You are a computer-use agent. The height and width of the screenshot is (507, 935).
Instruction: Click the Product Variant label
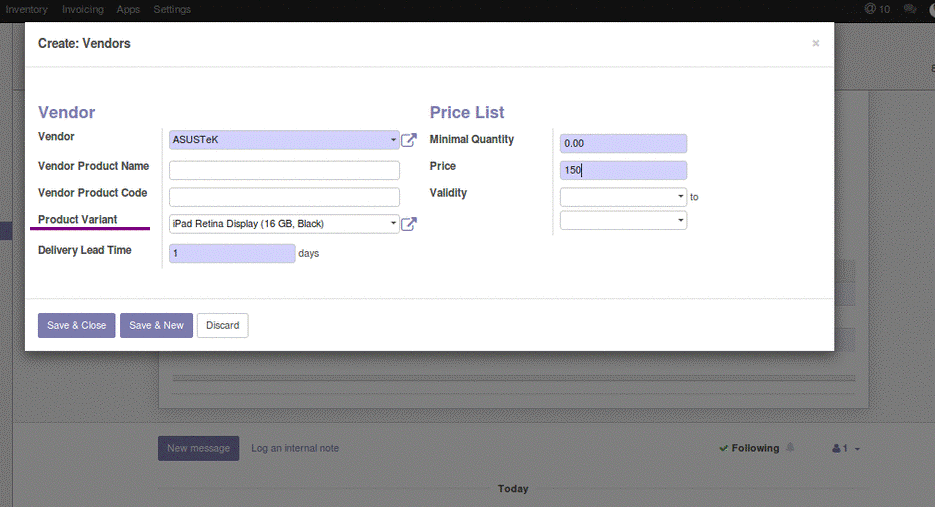point(78,220)
